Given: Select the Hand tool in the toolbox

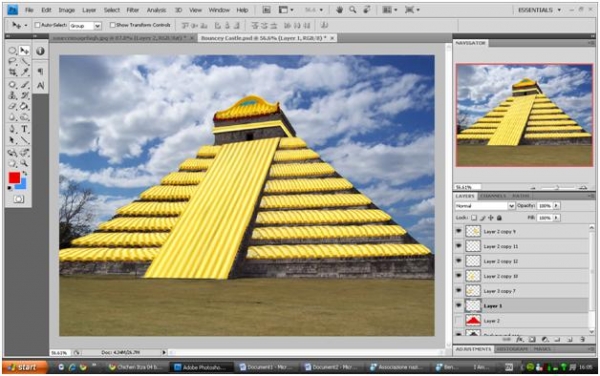Looking at the screenshot, I should [x=12, y=163].
